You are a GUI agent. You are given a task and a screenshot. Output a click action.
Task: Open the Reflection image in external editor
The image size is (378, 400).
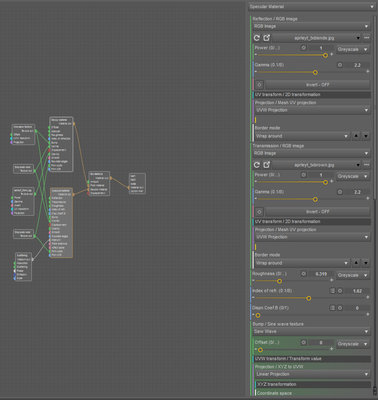(266, 38)
